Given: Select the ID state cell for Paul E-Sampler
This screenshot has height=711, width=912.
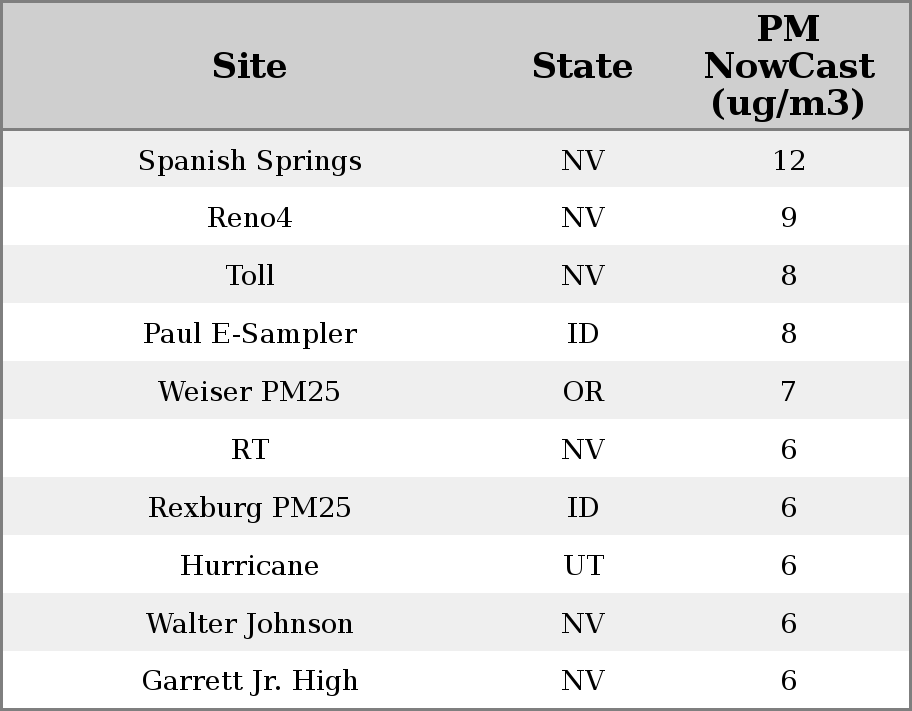Looking at the screenshot, I should point(582,334).
